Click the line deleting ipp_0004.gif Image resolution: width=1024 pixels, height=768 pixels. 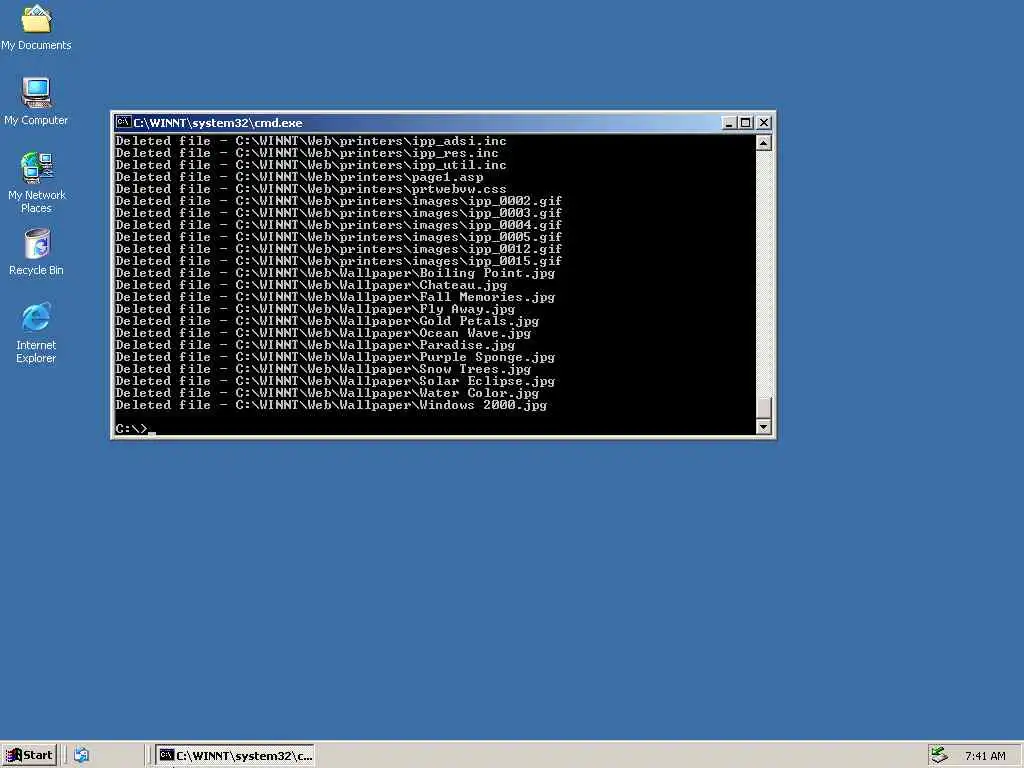[x=339, y=225]
